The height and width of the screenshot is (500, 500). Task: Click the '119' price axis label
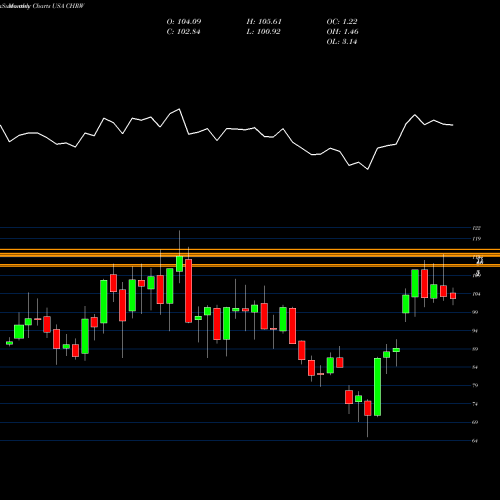click(x=477, y=239)
